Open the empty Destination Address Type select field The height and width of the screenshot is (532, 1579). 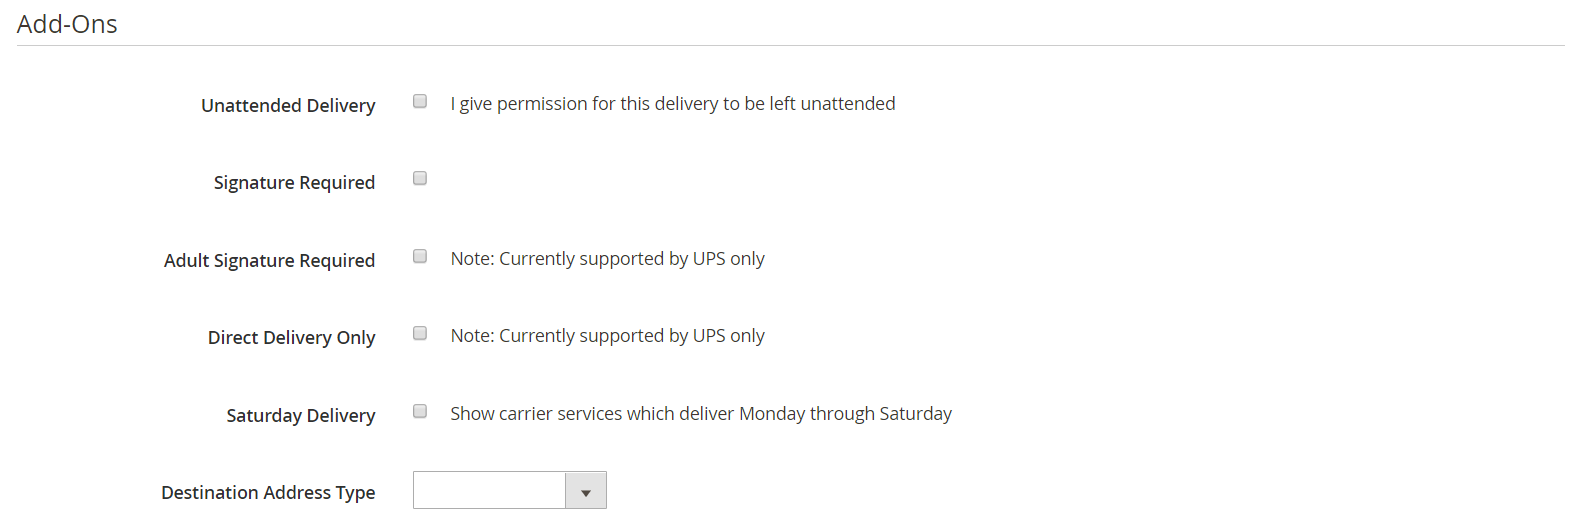pyautogui.click(x=510, y=491)
